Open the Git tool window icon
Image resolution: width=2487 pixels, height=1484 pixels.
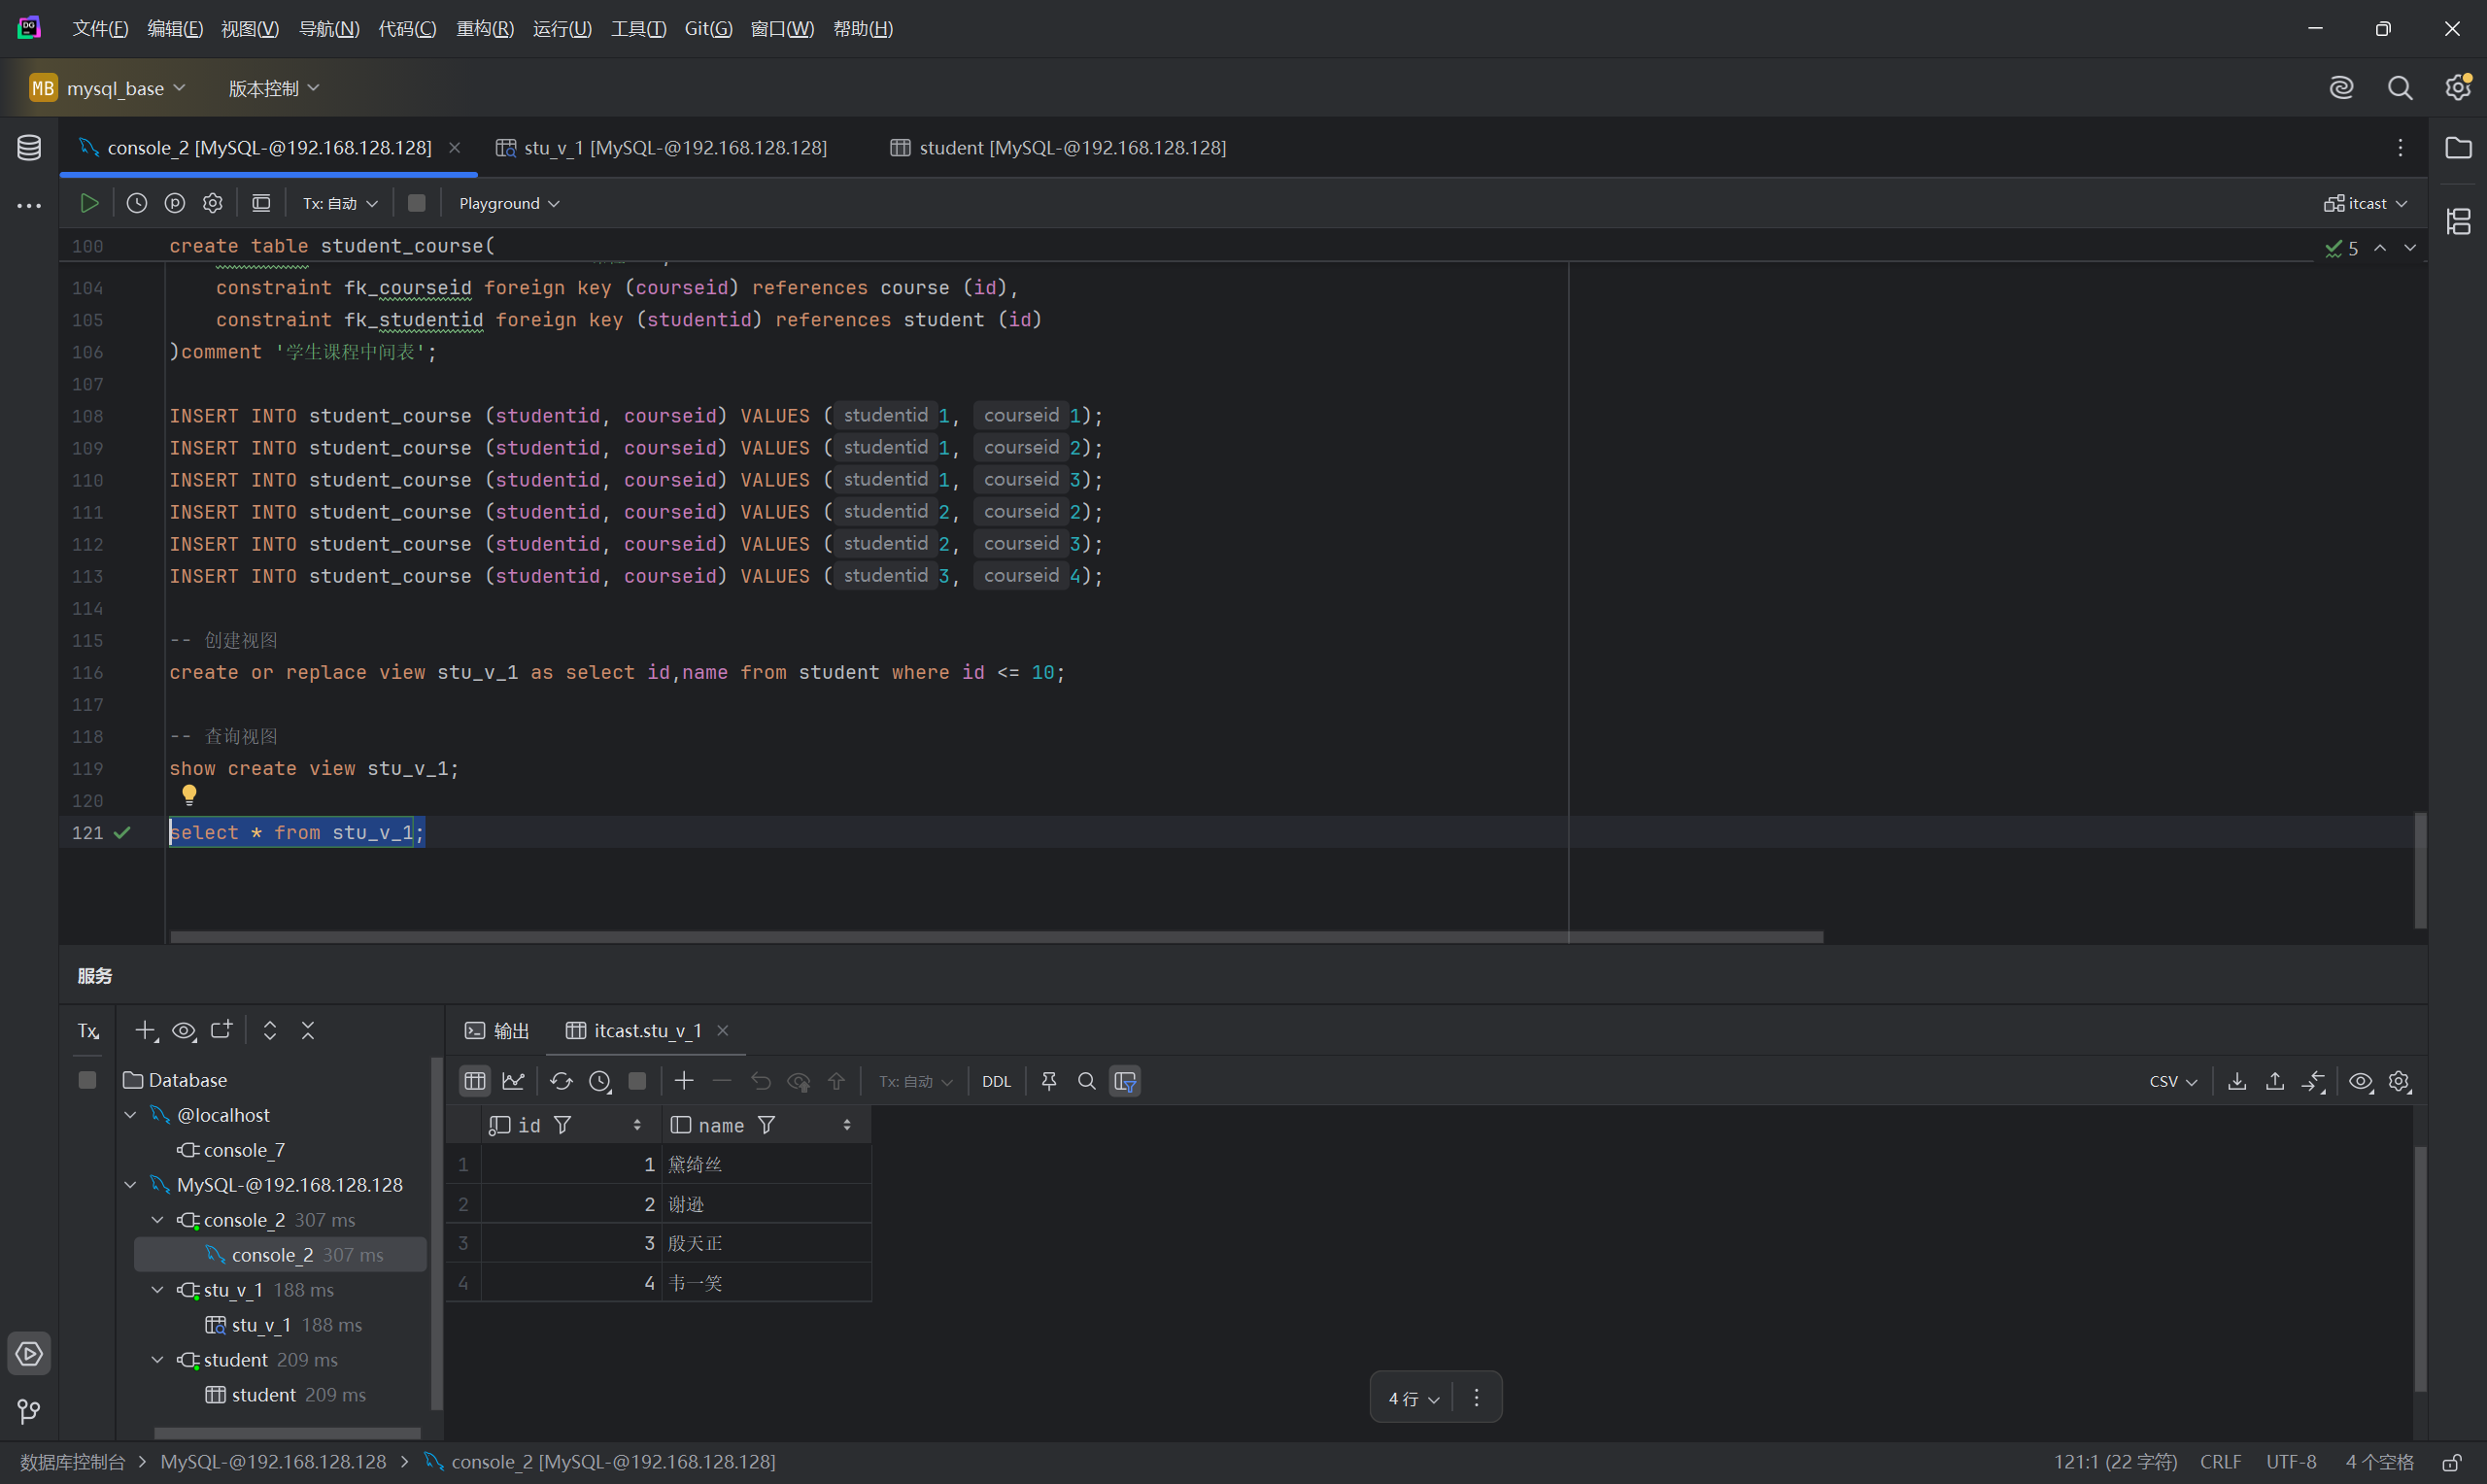(x=29, y=1411)
